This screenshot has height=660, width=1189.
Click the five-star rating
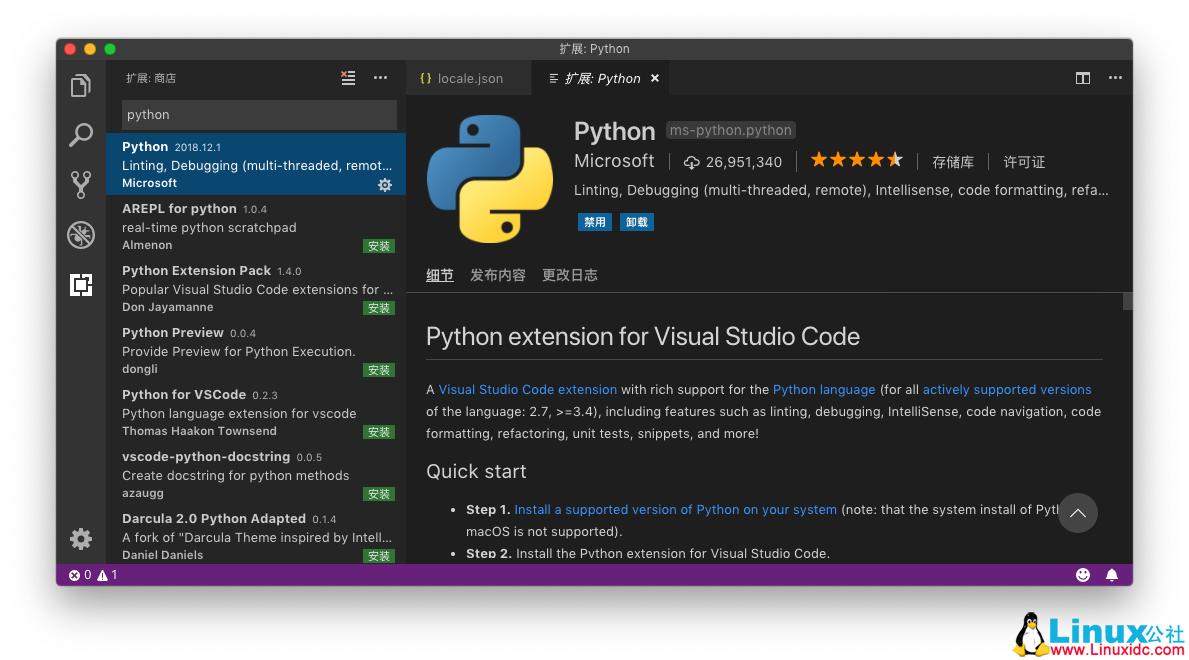(x=856, y=160)
